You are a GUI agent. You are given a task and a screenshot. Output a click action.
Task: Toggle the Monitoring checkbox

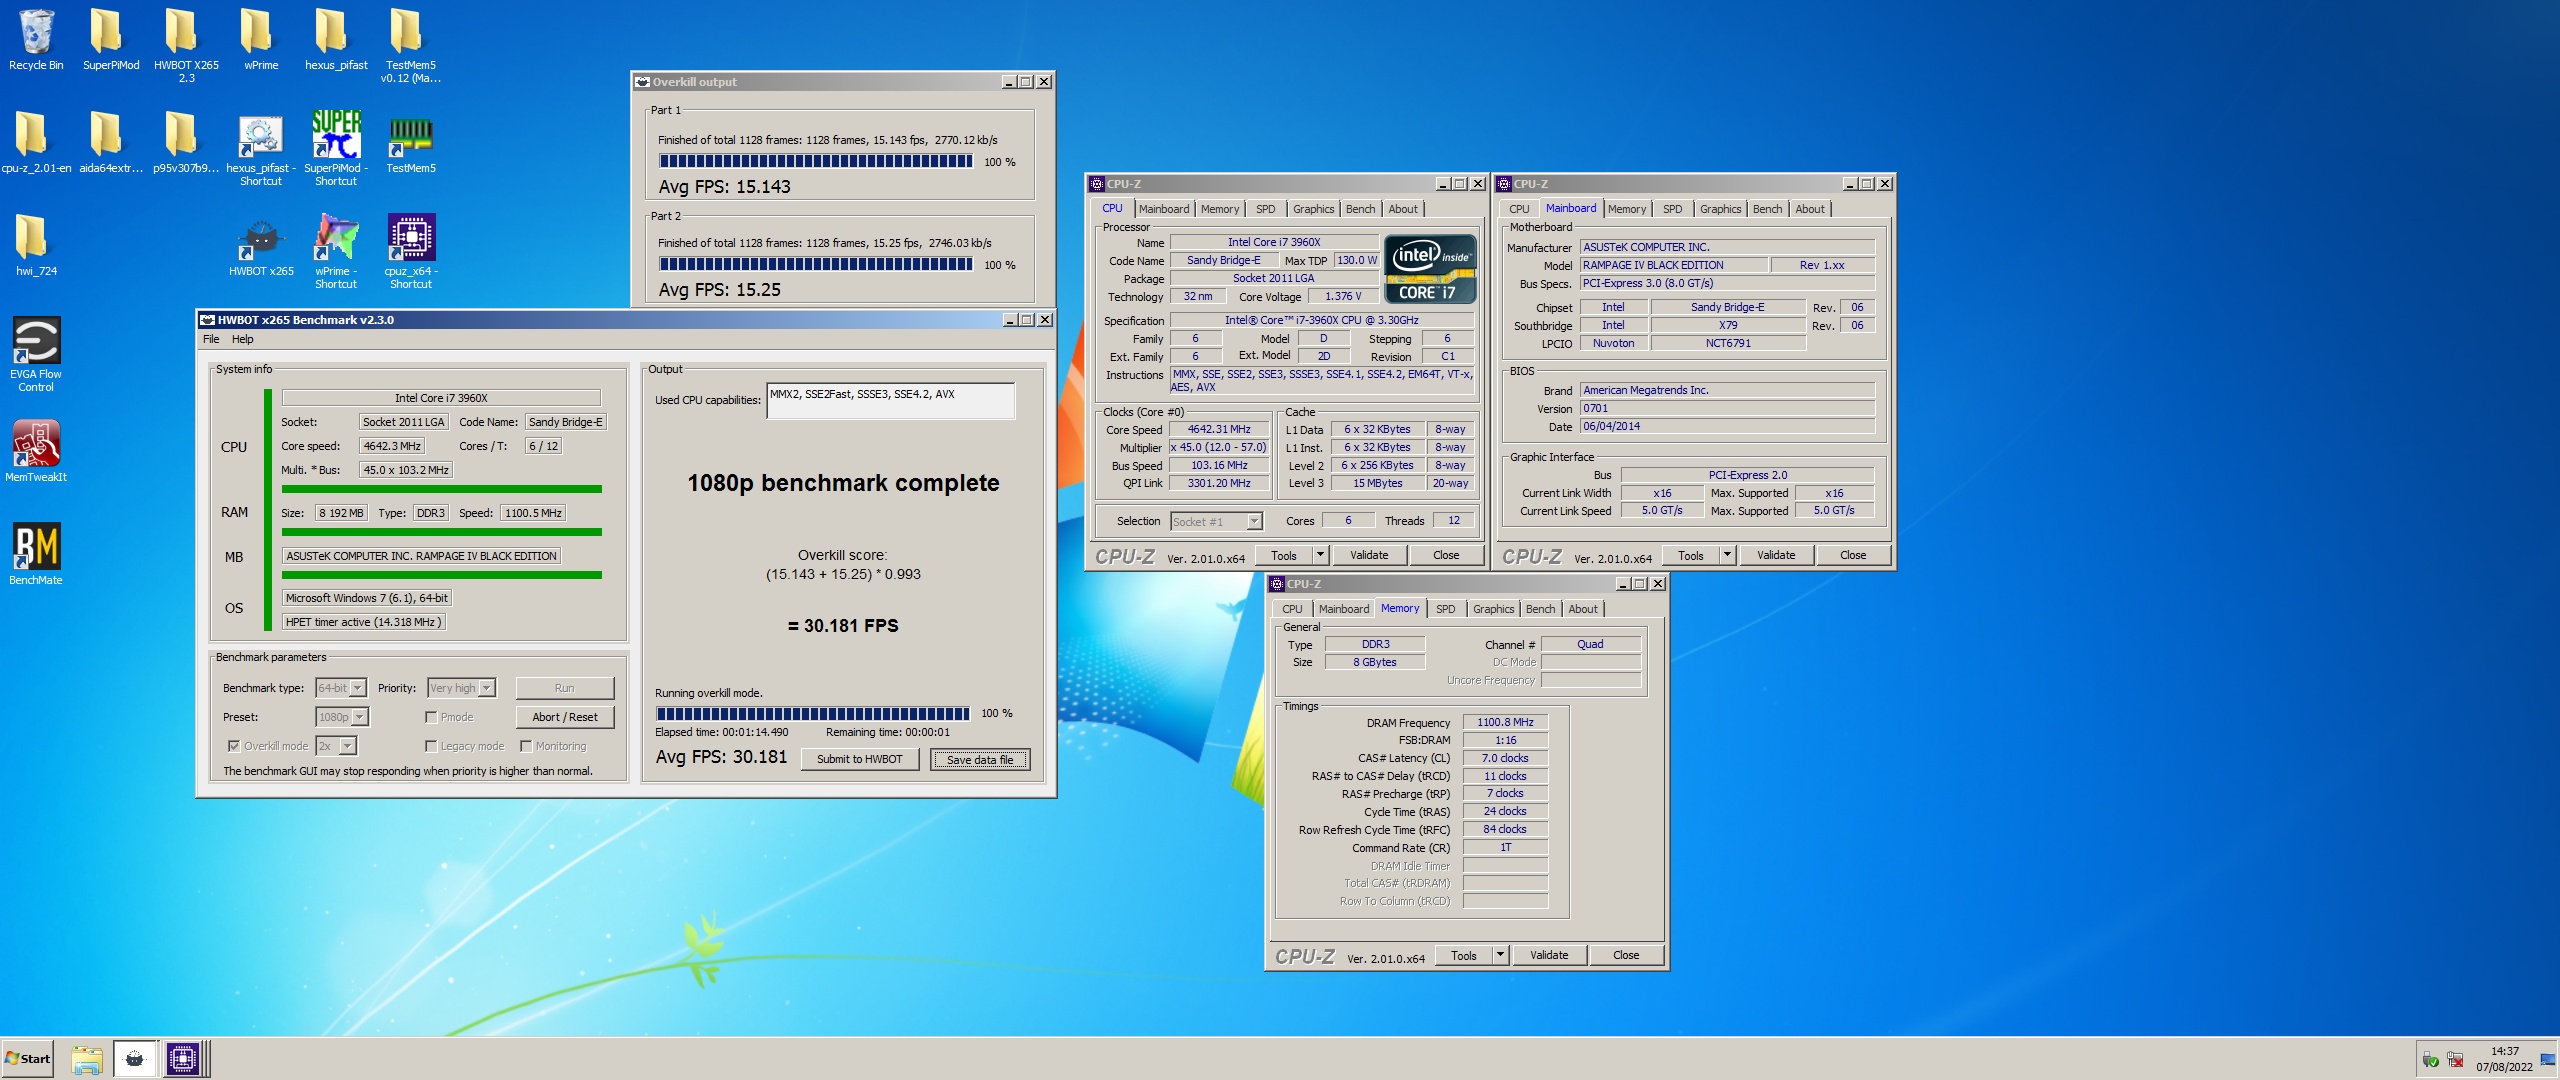(526, 746)
